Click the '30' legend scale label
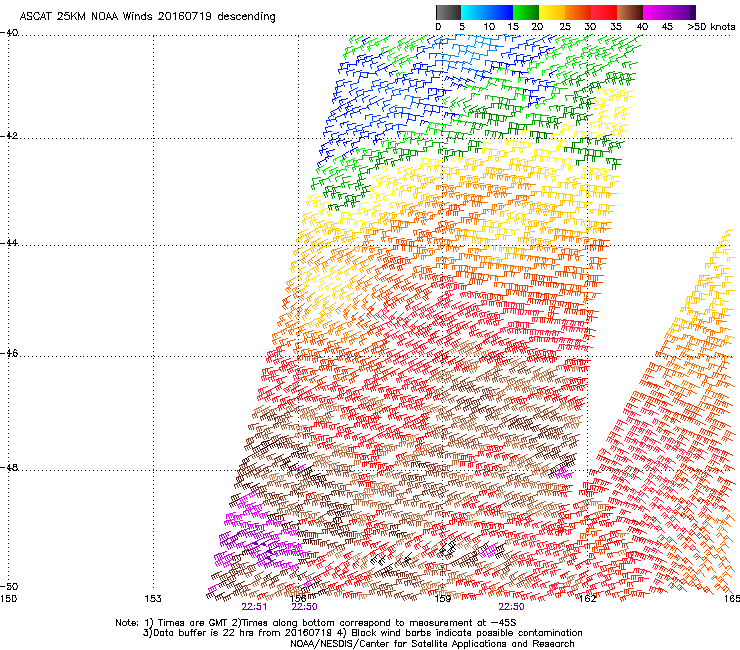740x650 pixels. (590, 26)
